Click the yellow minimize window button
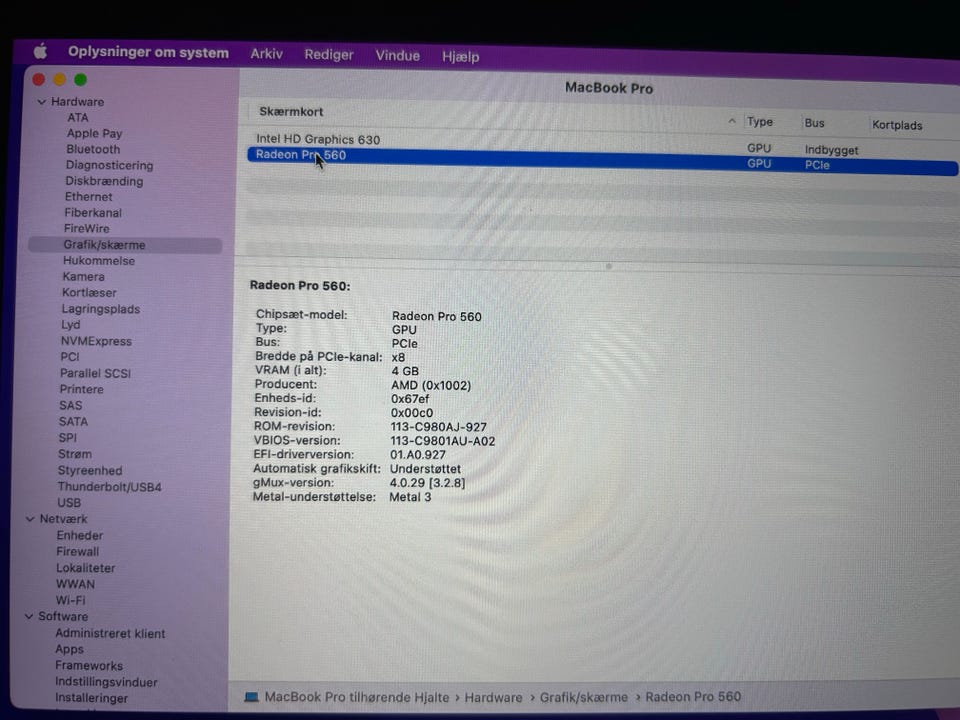960x720 pixels. [x=59, y=80]
